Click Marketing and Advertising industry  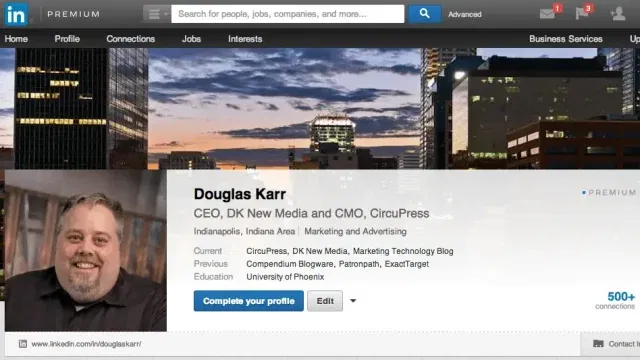point(356,231)
